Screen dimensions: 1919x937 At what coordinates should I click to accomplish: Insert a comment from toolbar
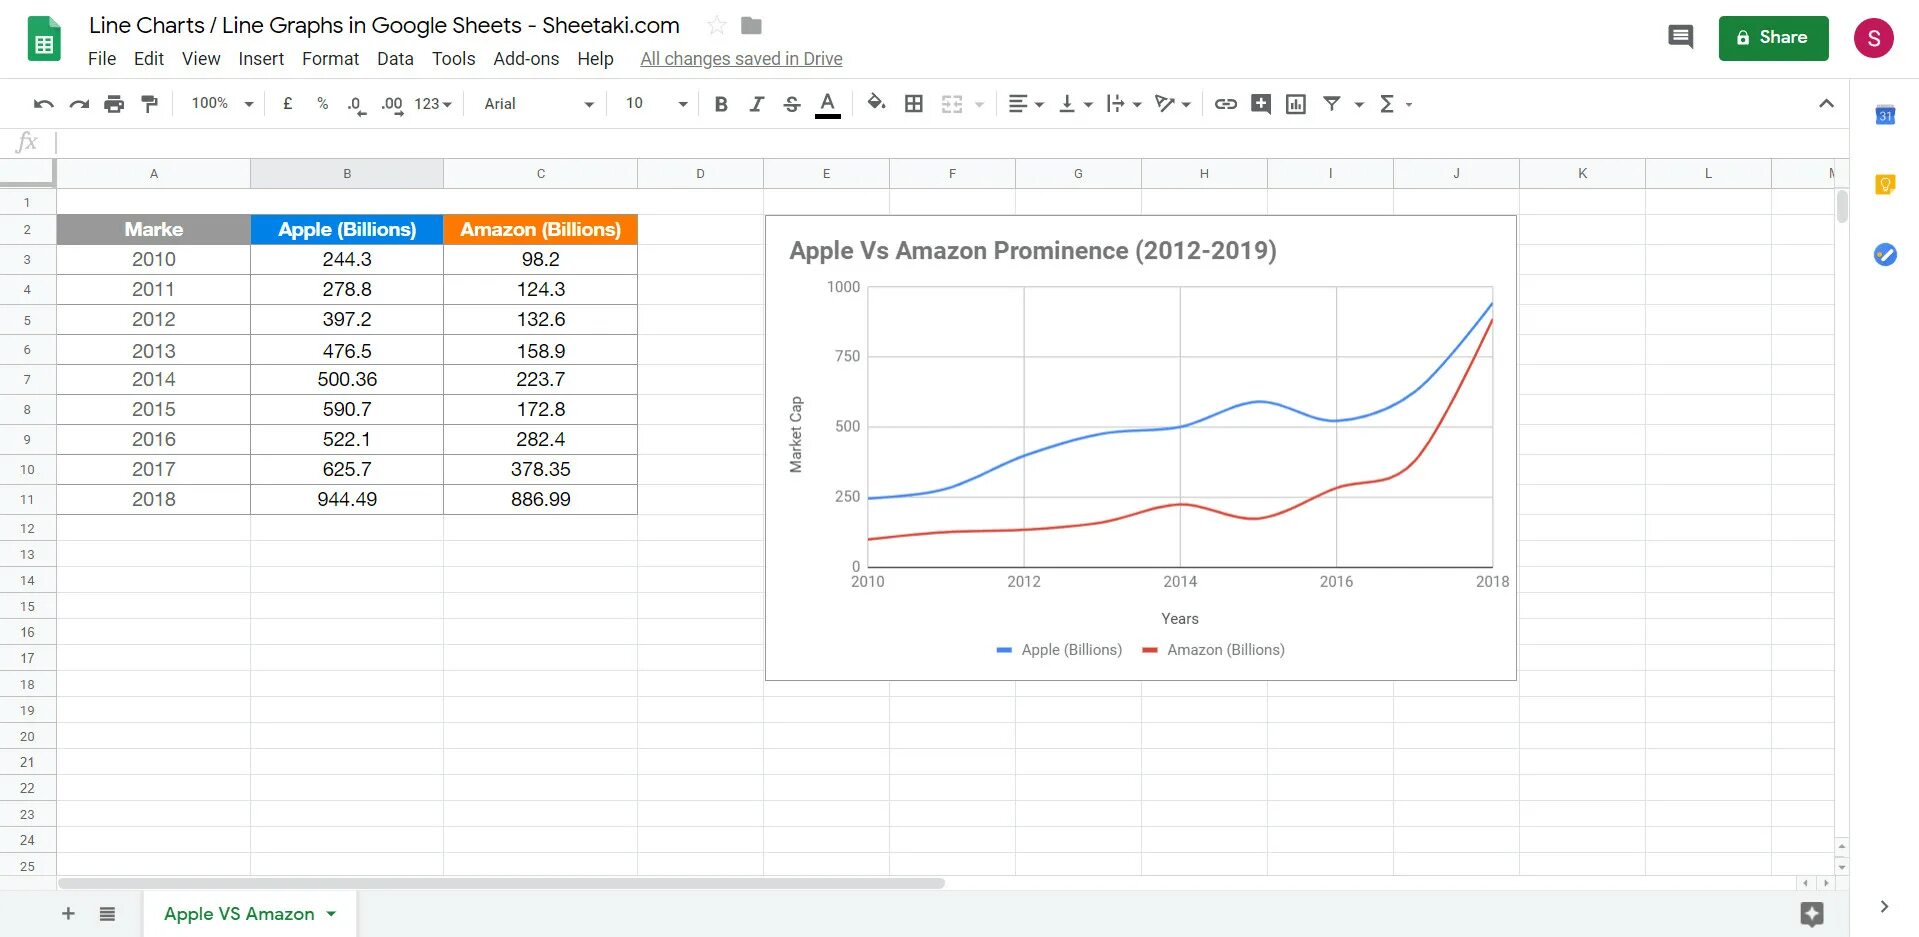[1261, 104]
